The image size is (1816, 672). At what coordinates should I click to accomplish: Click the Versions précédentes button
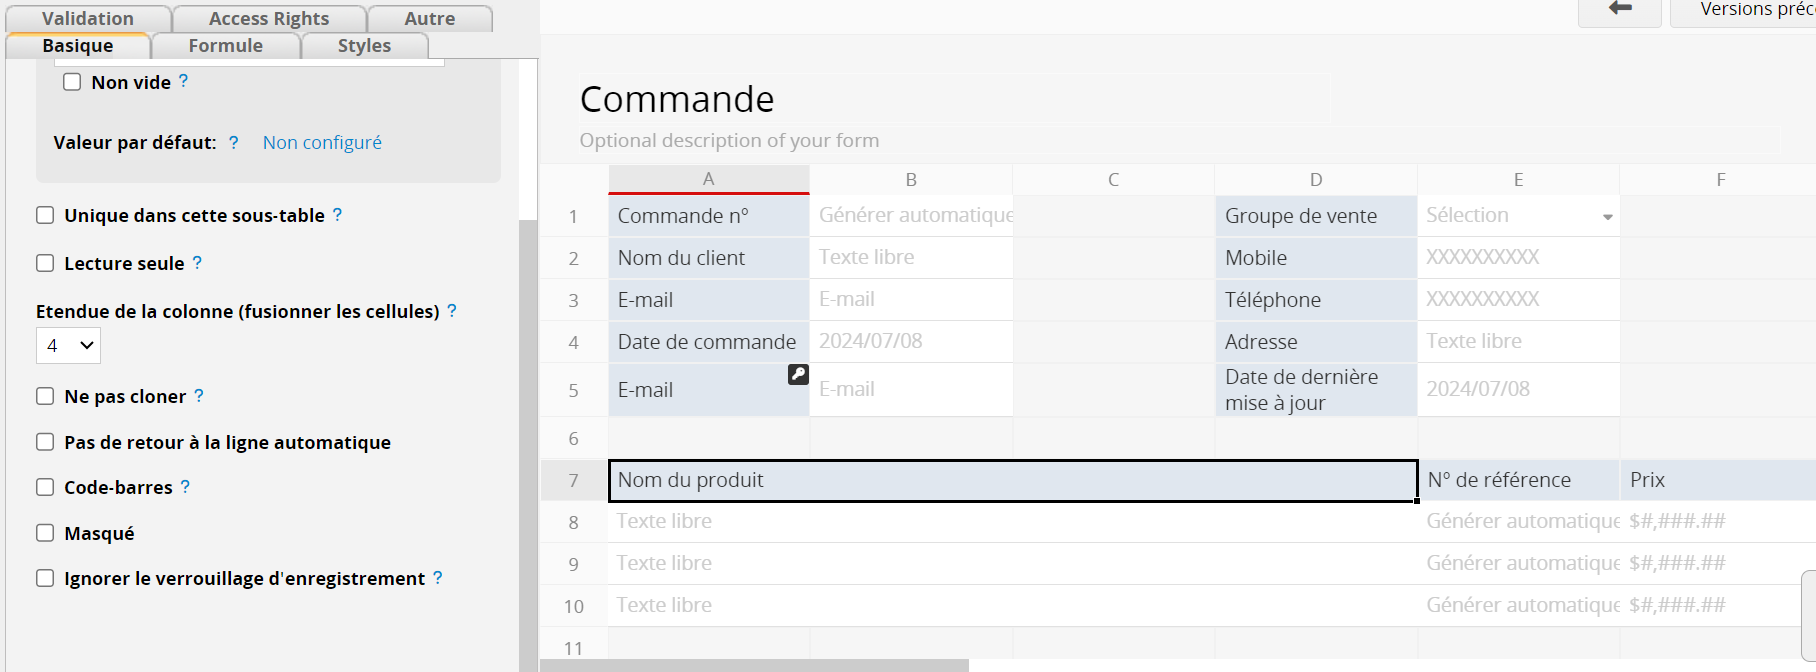1750,10
